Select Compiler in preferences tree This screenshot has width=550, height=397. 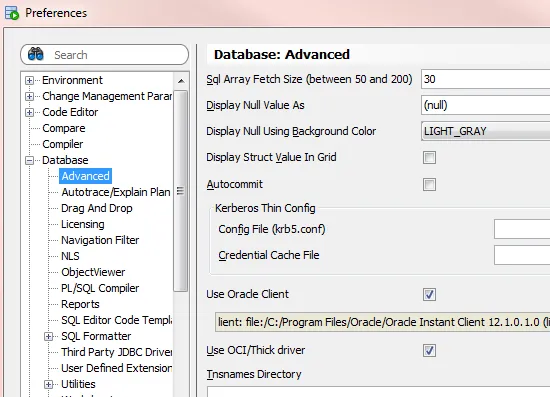pyautogui.click(x=63, y=144)
